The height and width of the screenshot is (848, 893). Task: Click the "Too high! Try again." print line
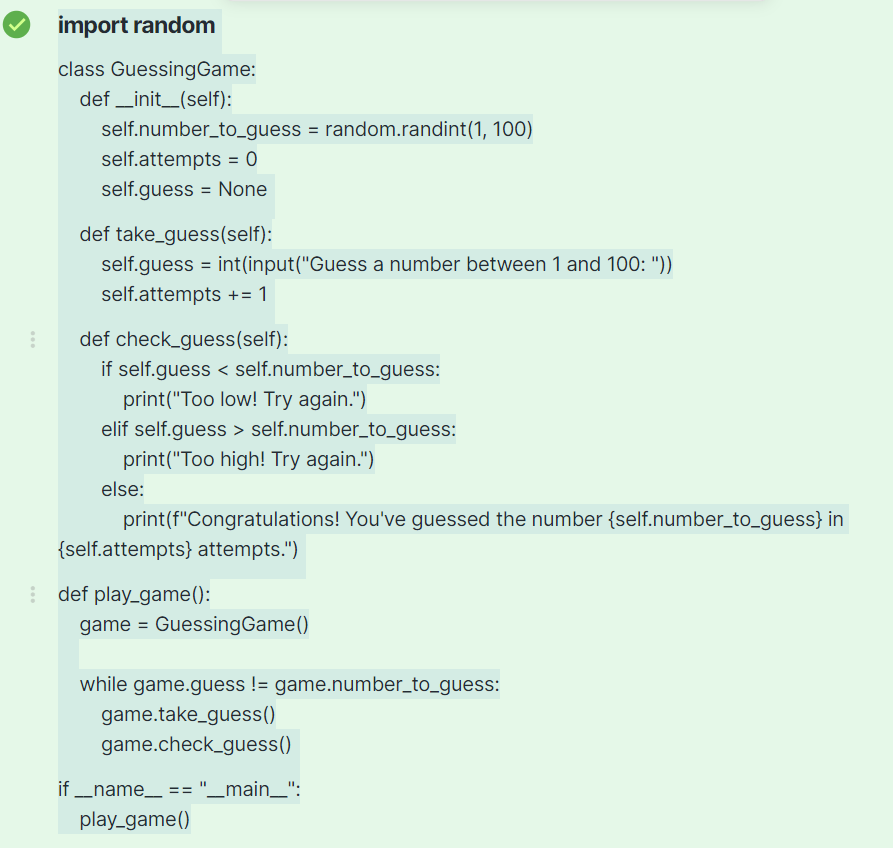[x=248, y=460]
